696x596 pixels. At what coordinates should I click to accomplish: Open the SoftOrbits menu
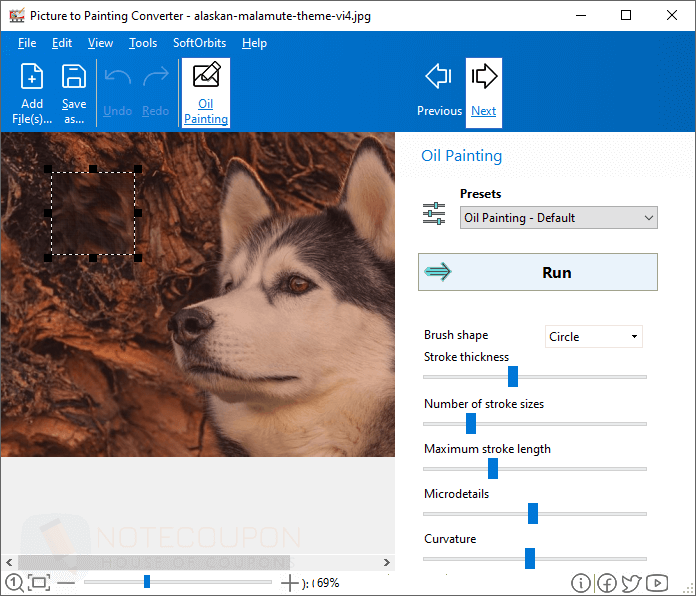[x=199, y=43]
